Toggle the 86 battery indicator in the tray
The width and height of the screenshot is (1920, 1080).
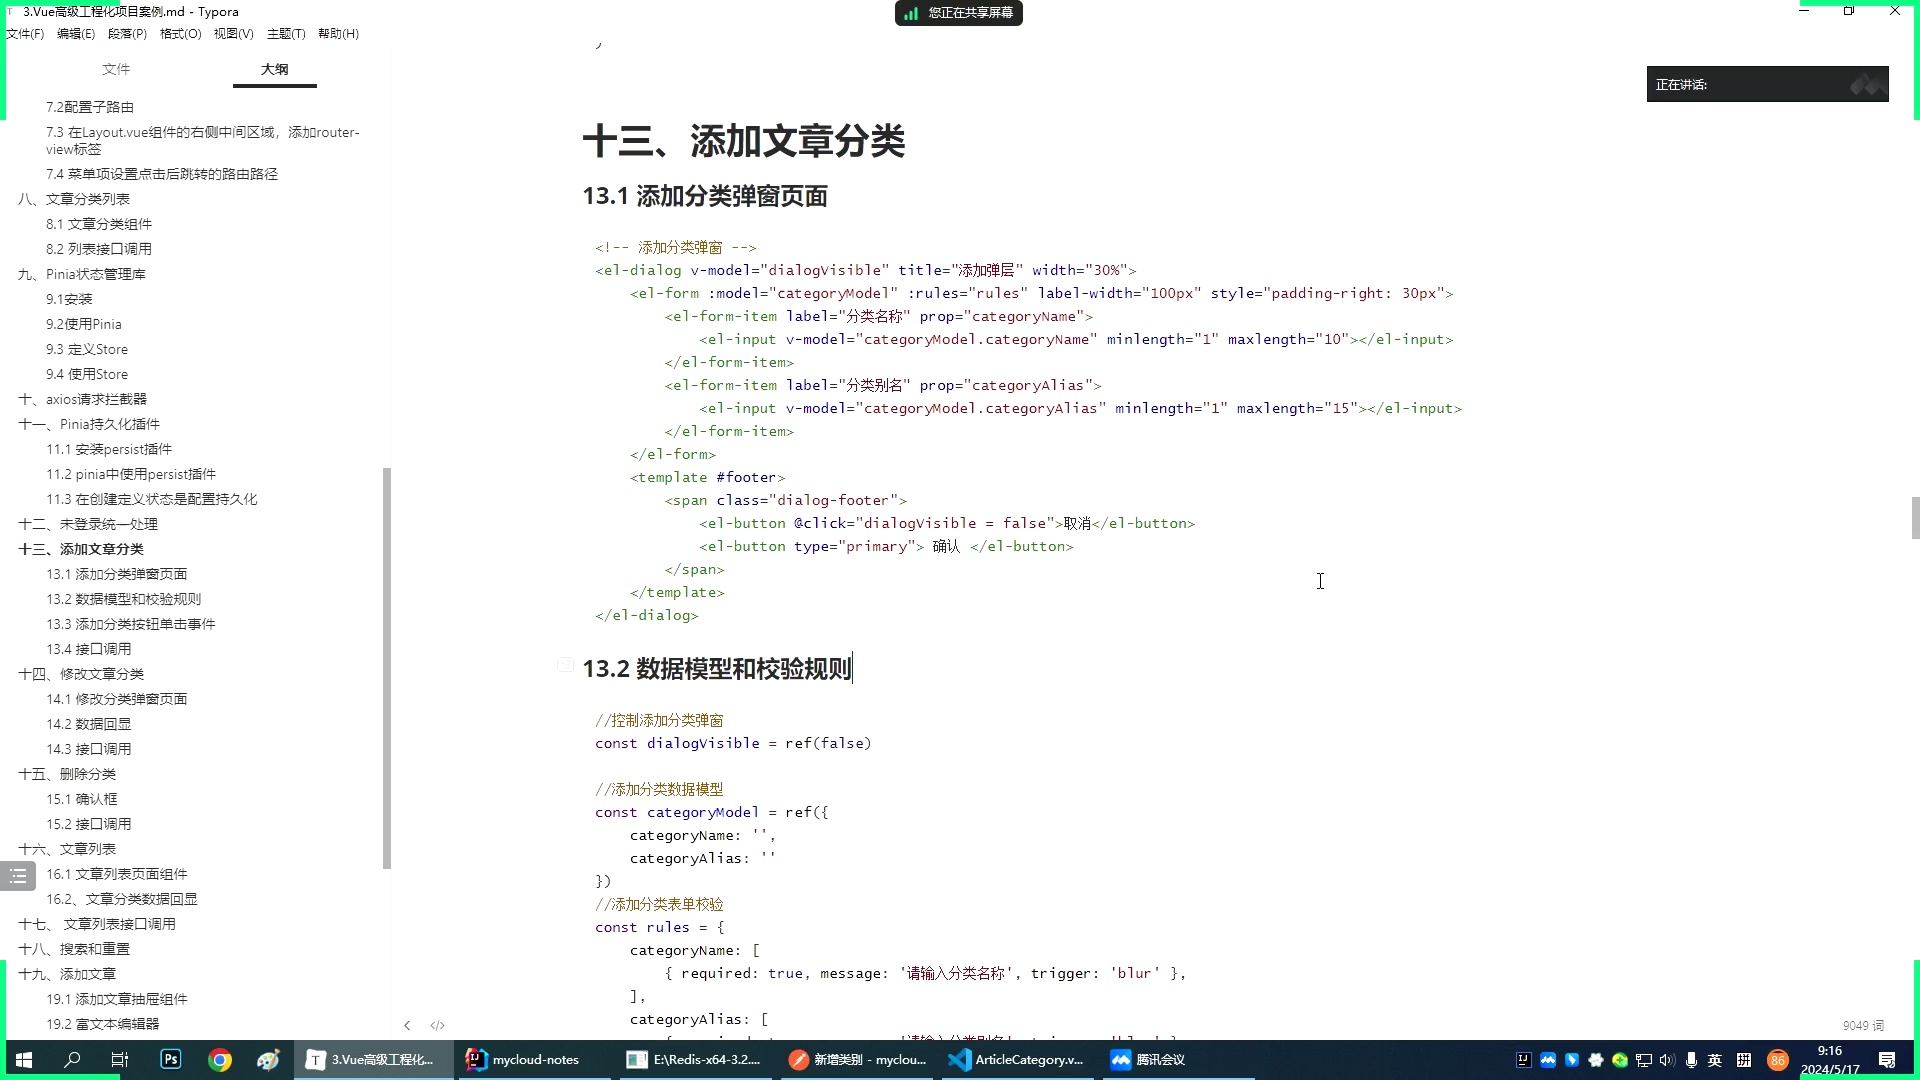[1778, 1059]
